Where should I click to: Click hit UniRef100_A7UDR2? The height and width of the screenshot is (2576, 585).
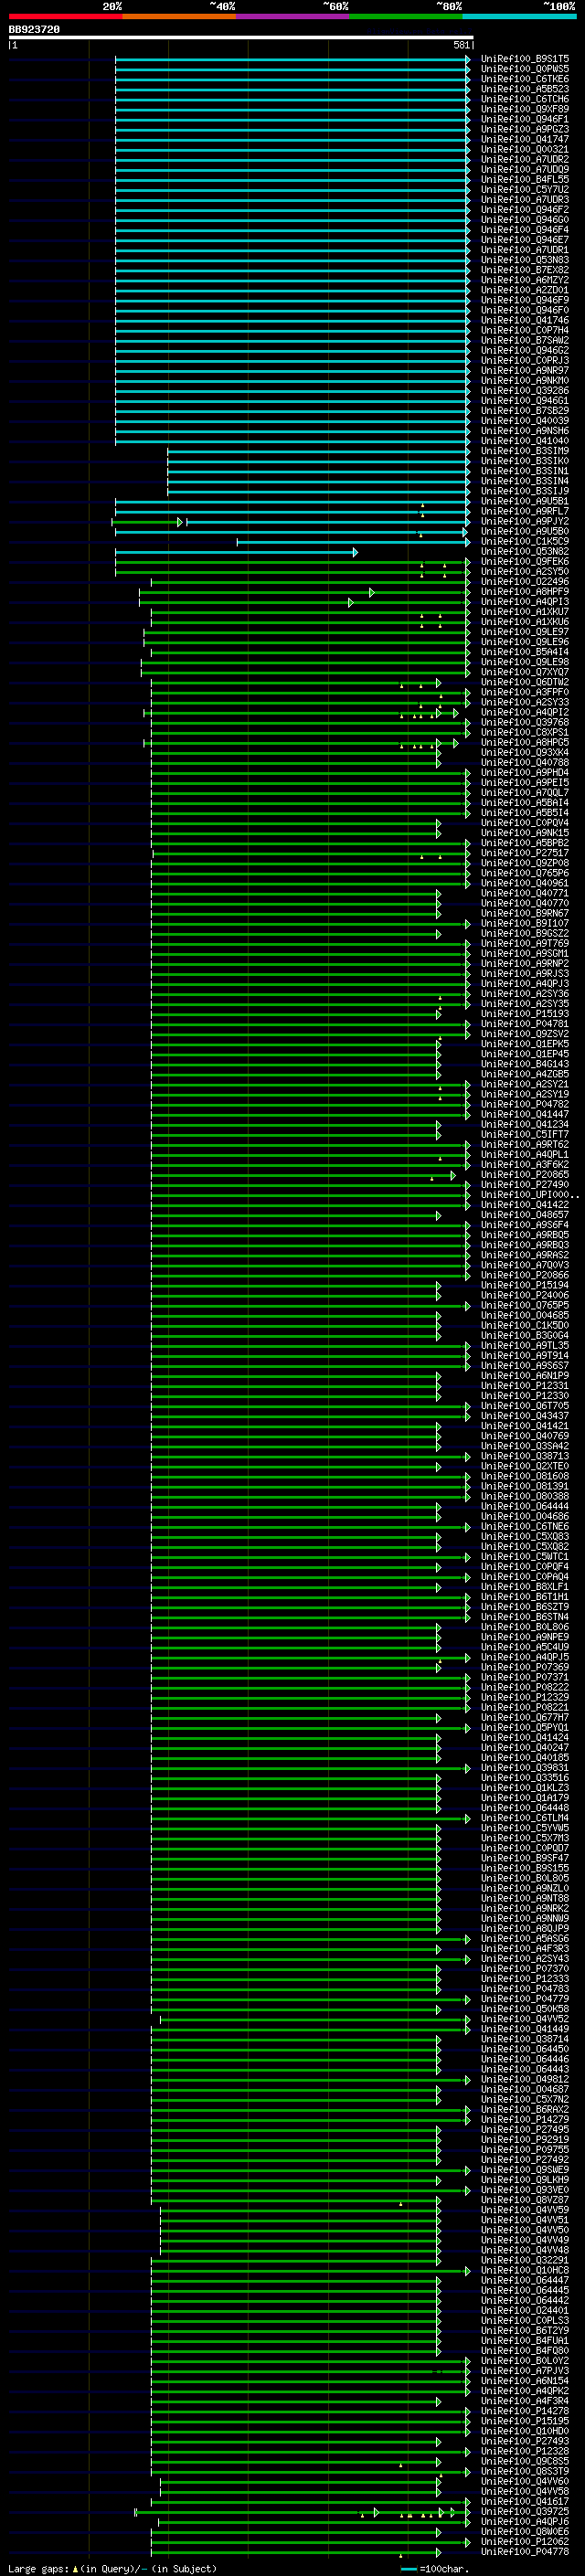coord(525,159)
